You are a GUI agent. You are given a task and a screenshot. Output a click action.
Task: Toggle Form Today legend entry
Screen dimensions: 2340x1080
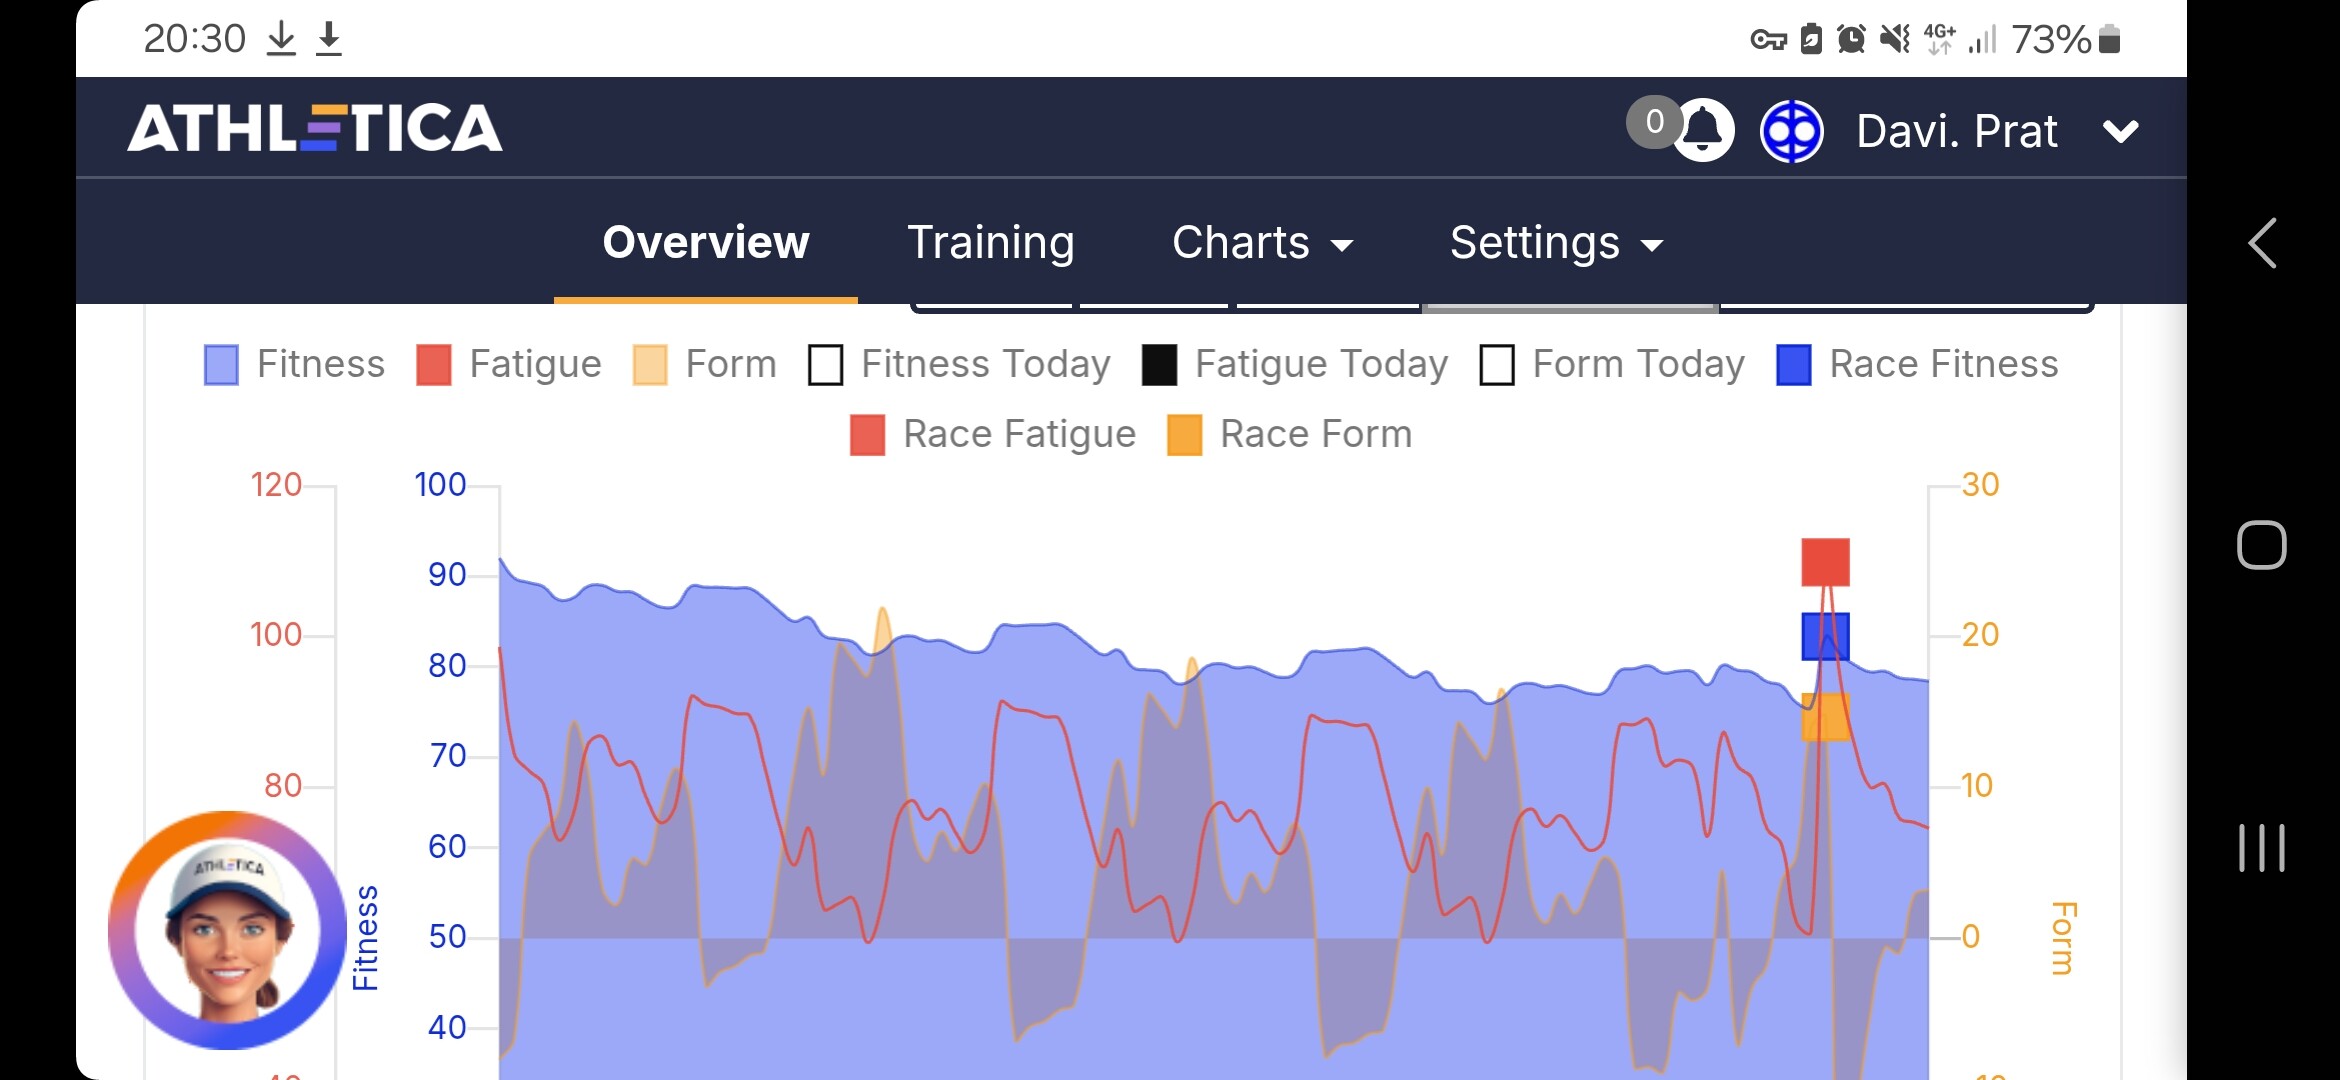pos(1612,364)
